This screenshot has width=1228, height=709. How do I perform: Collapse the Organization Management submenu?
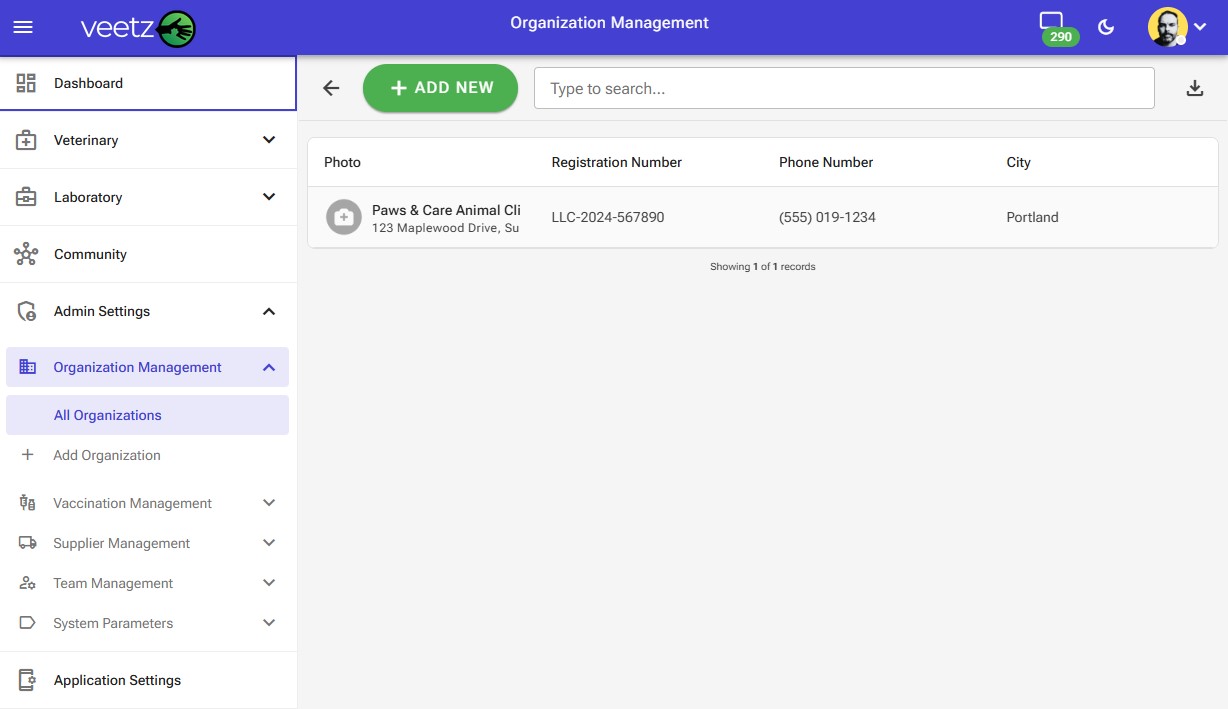coord(268,367)
